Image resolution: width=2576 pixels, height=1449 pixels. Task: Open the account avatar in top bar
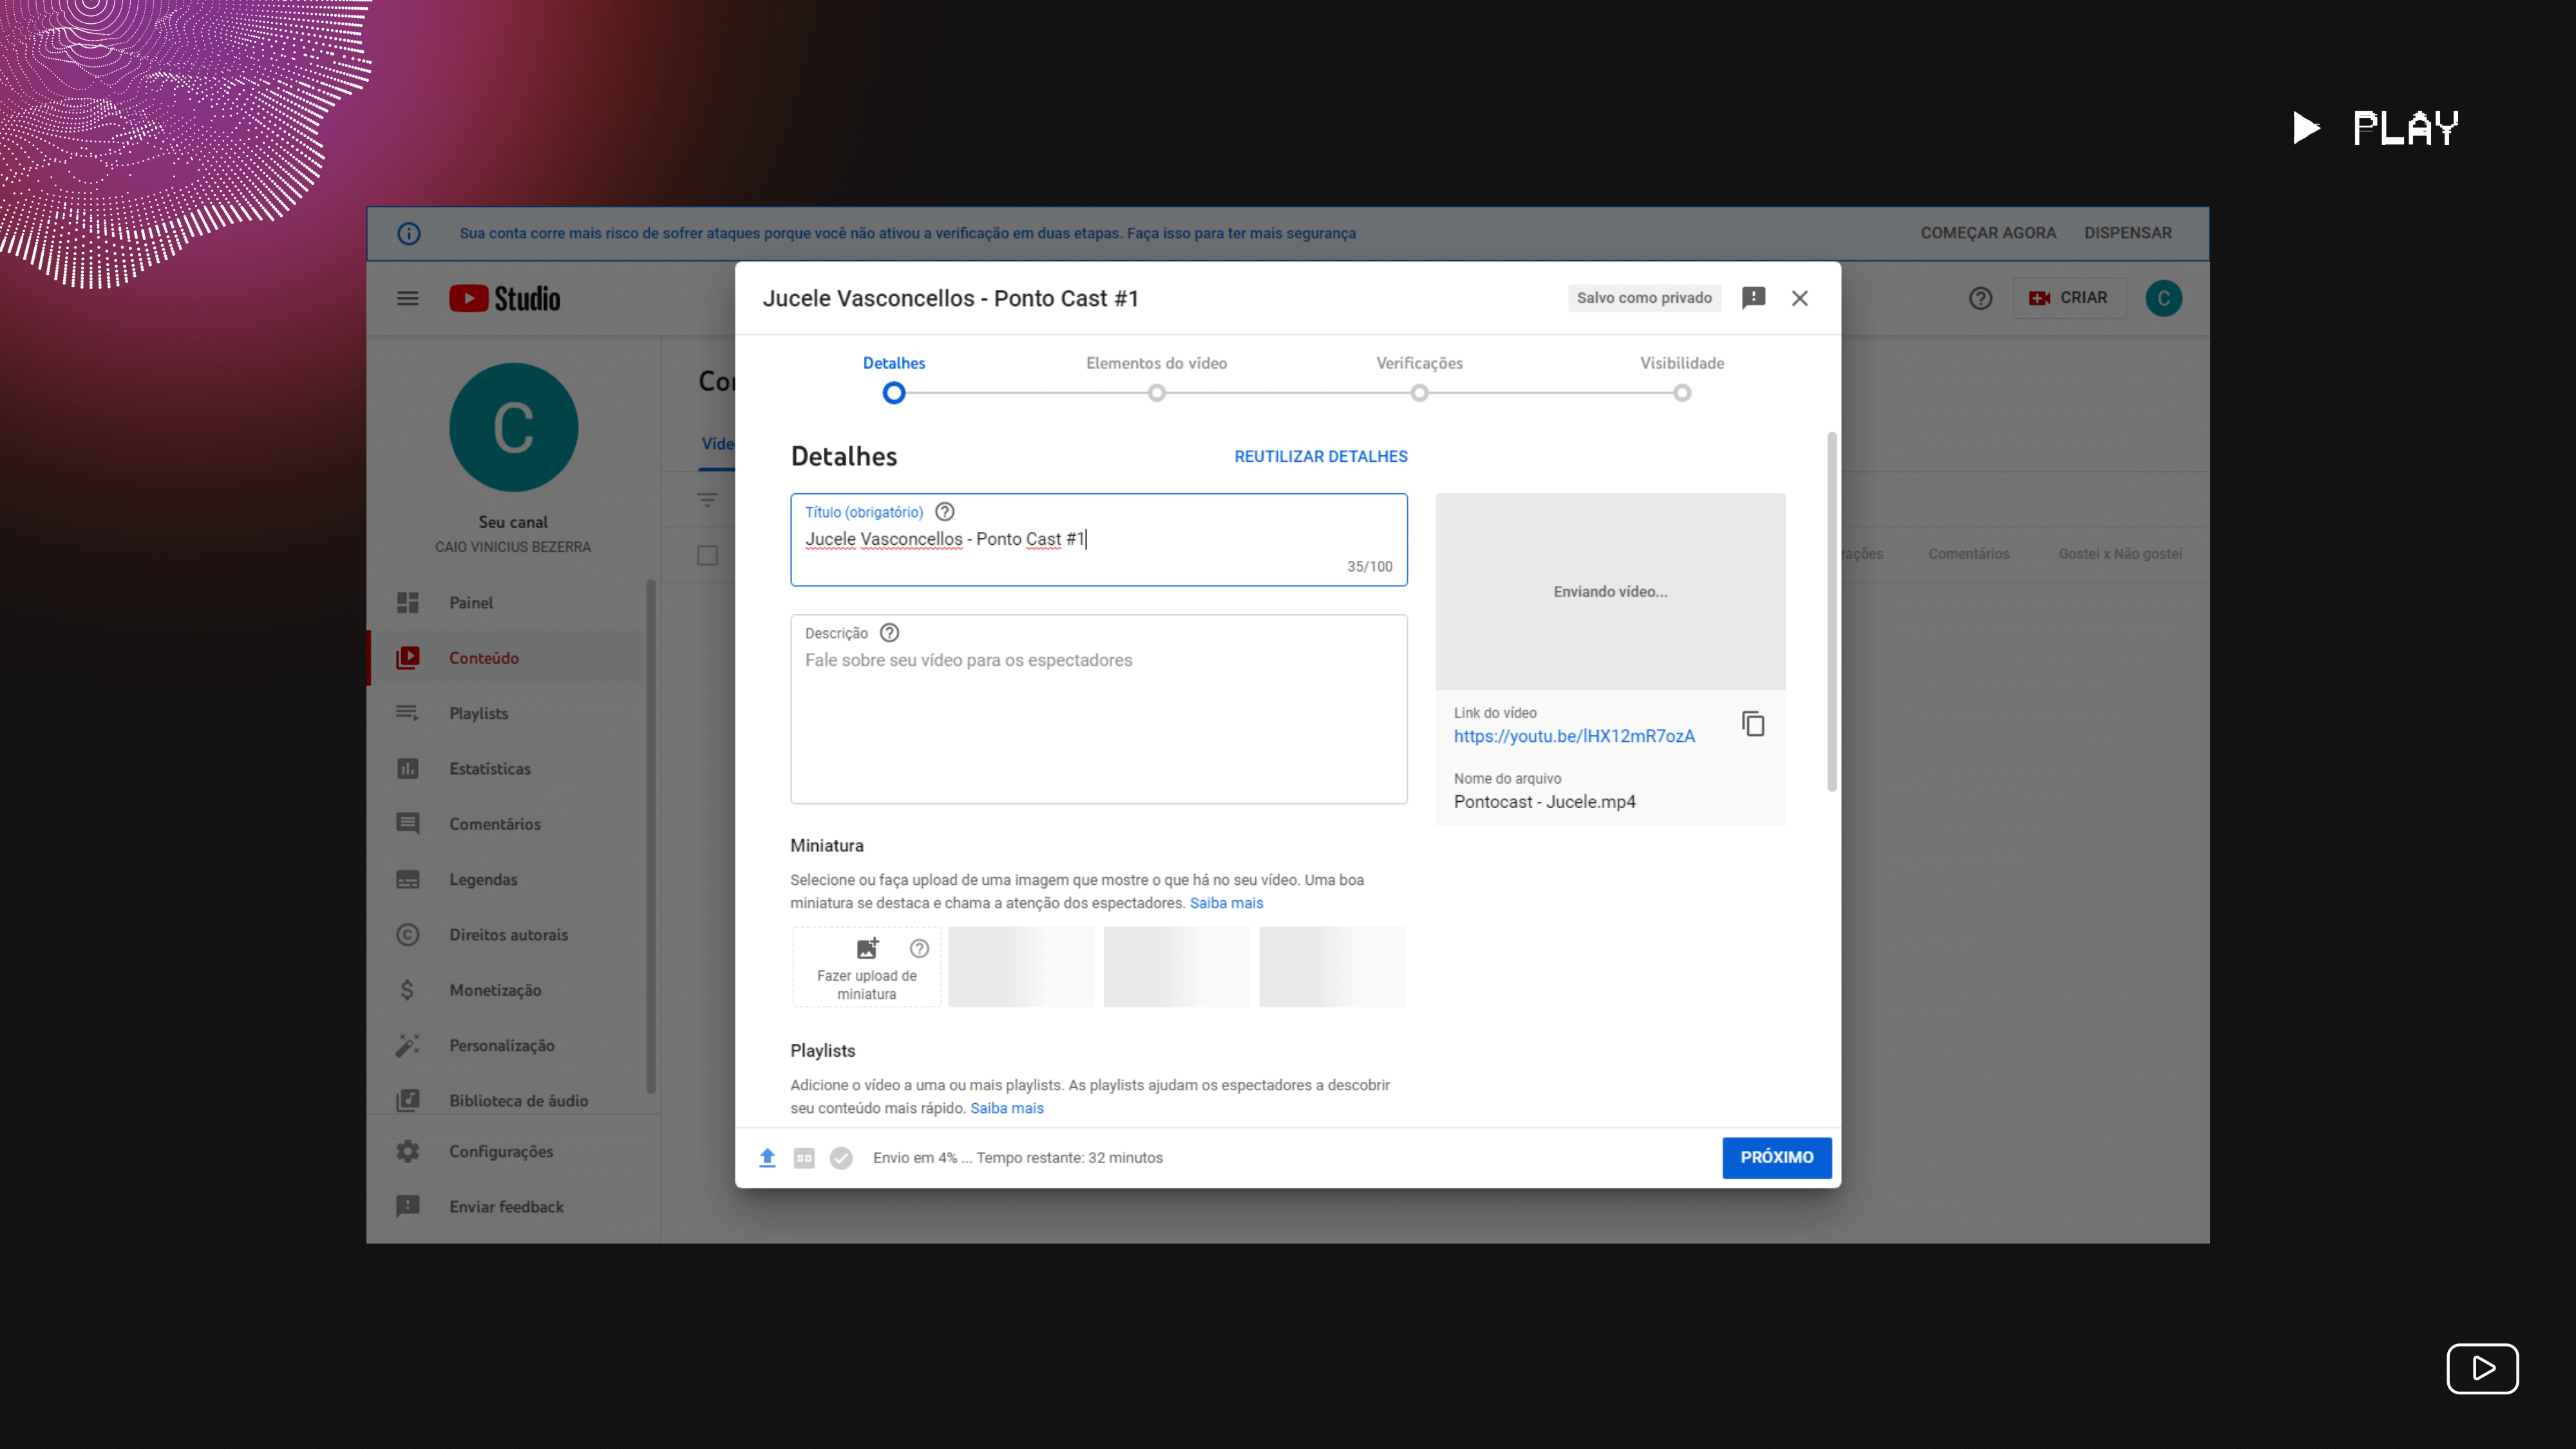(x=2163, y=298)
